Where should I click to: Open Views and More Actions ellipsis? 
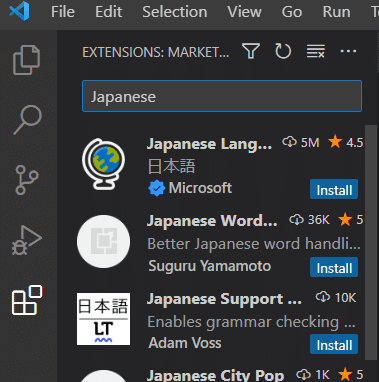[x=348, y=51]
